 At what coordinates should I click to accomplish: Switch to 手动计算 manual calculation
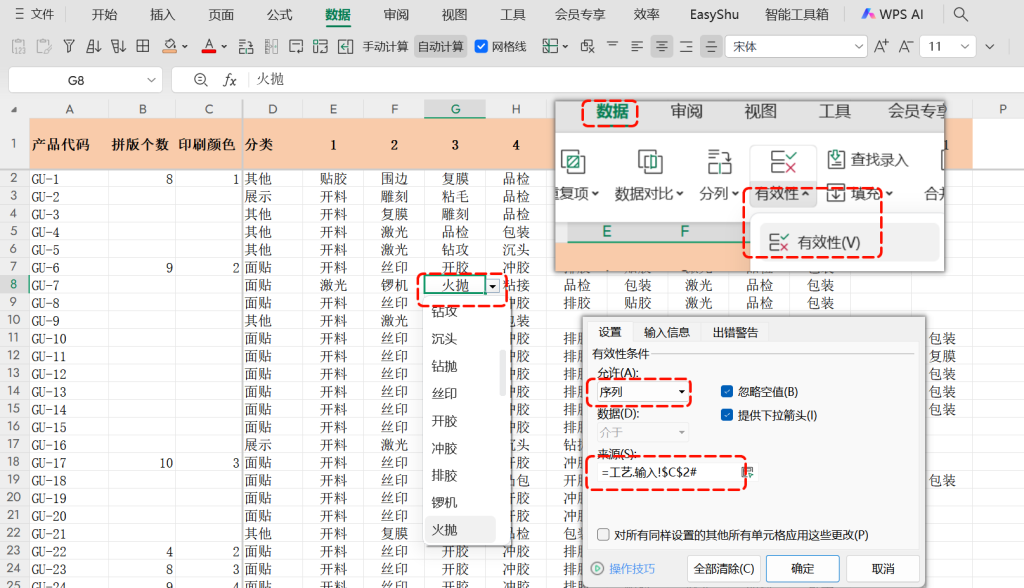point(385,46)
